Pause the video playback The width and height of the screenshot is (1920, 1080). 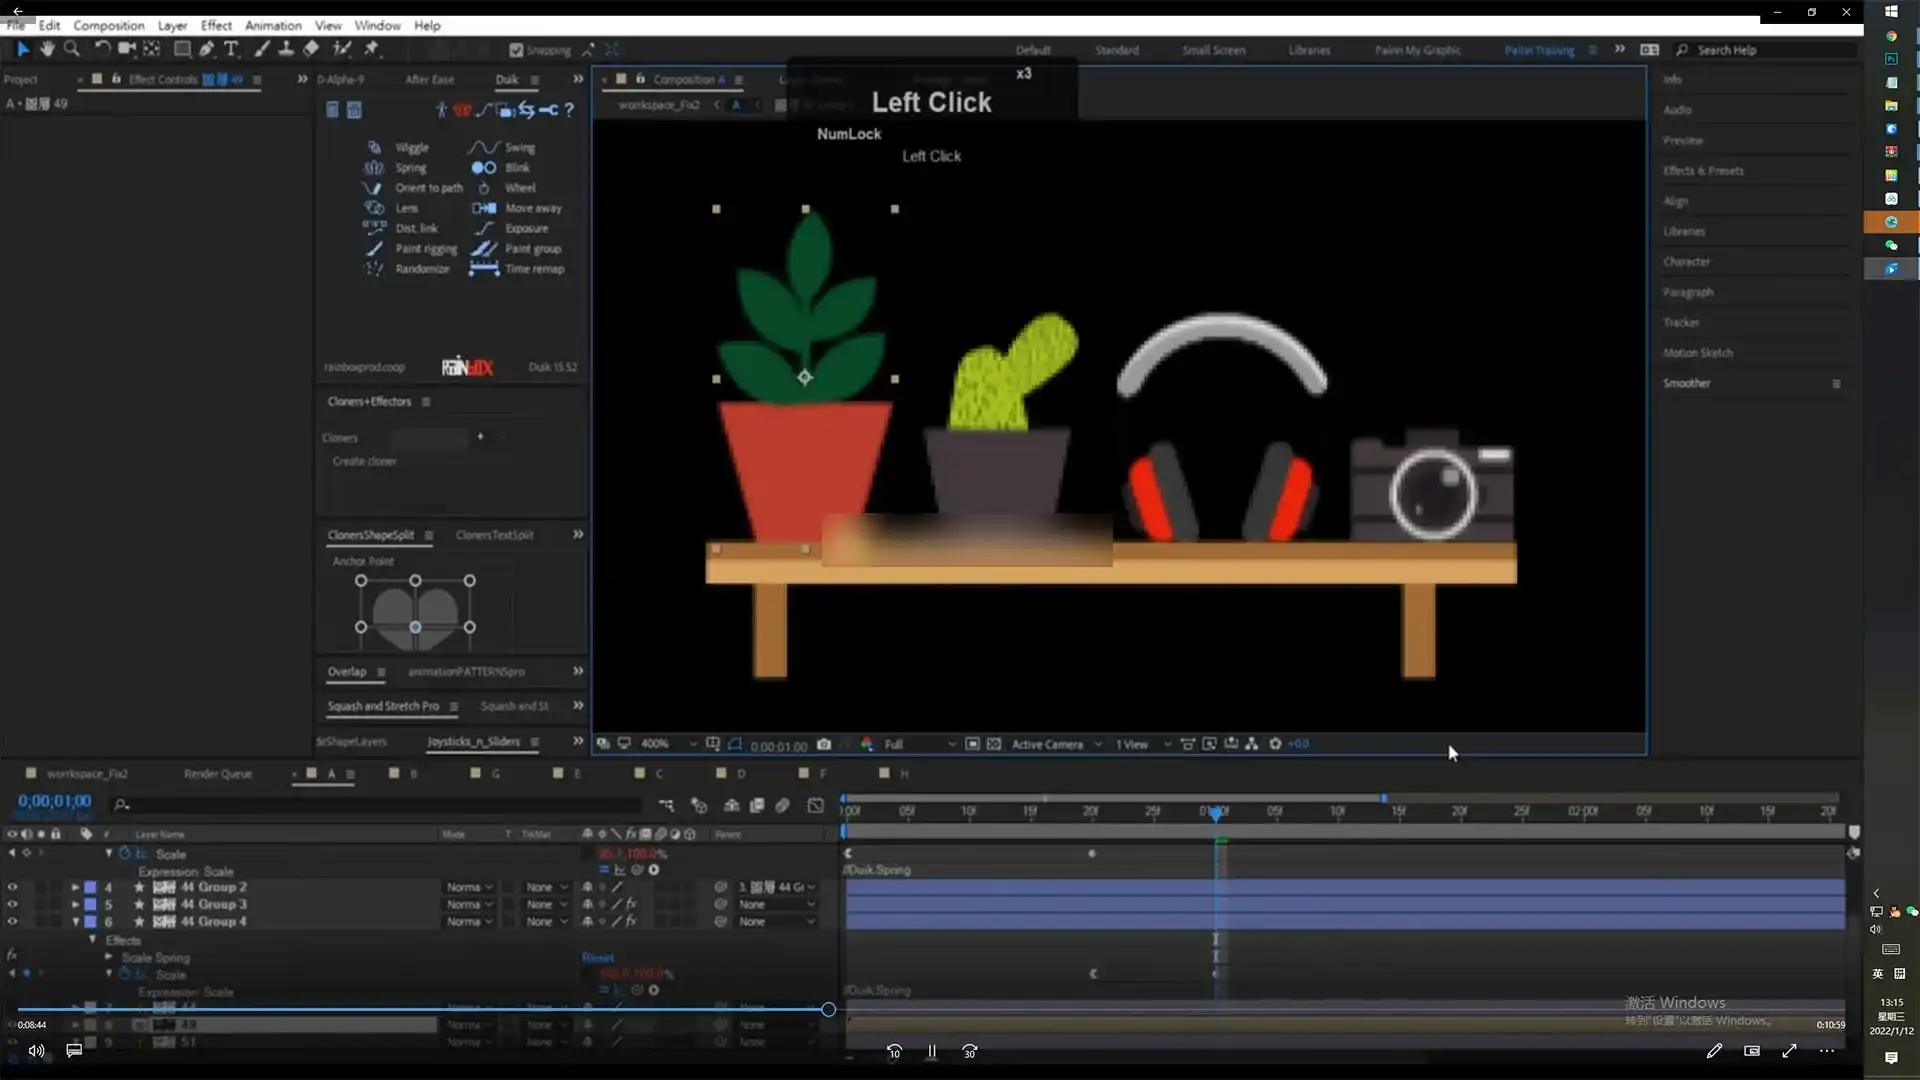(x=932, y=1051)
